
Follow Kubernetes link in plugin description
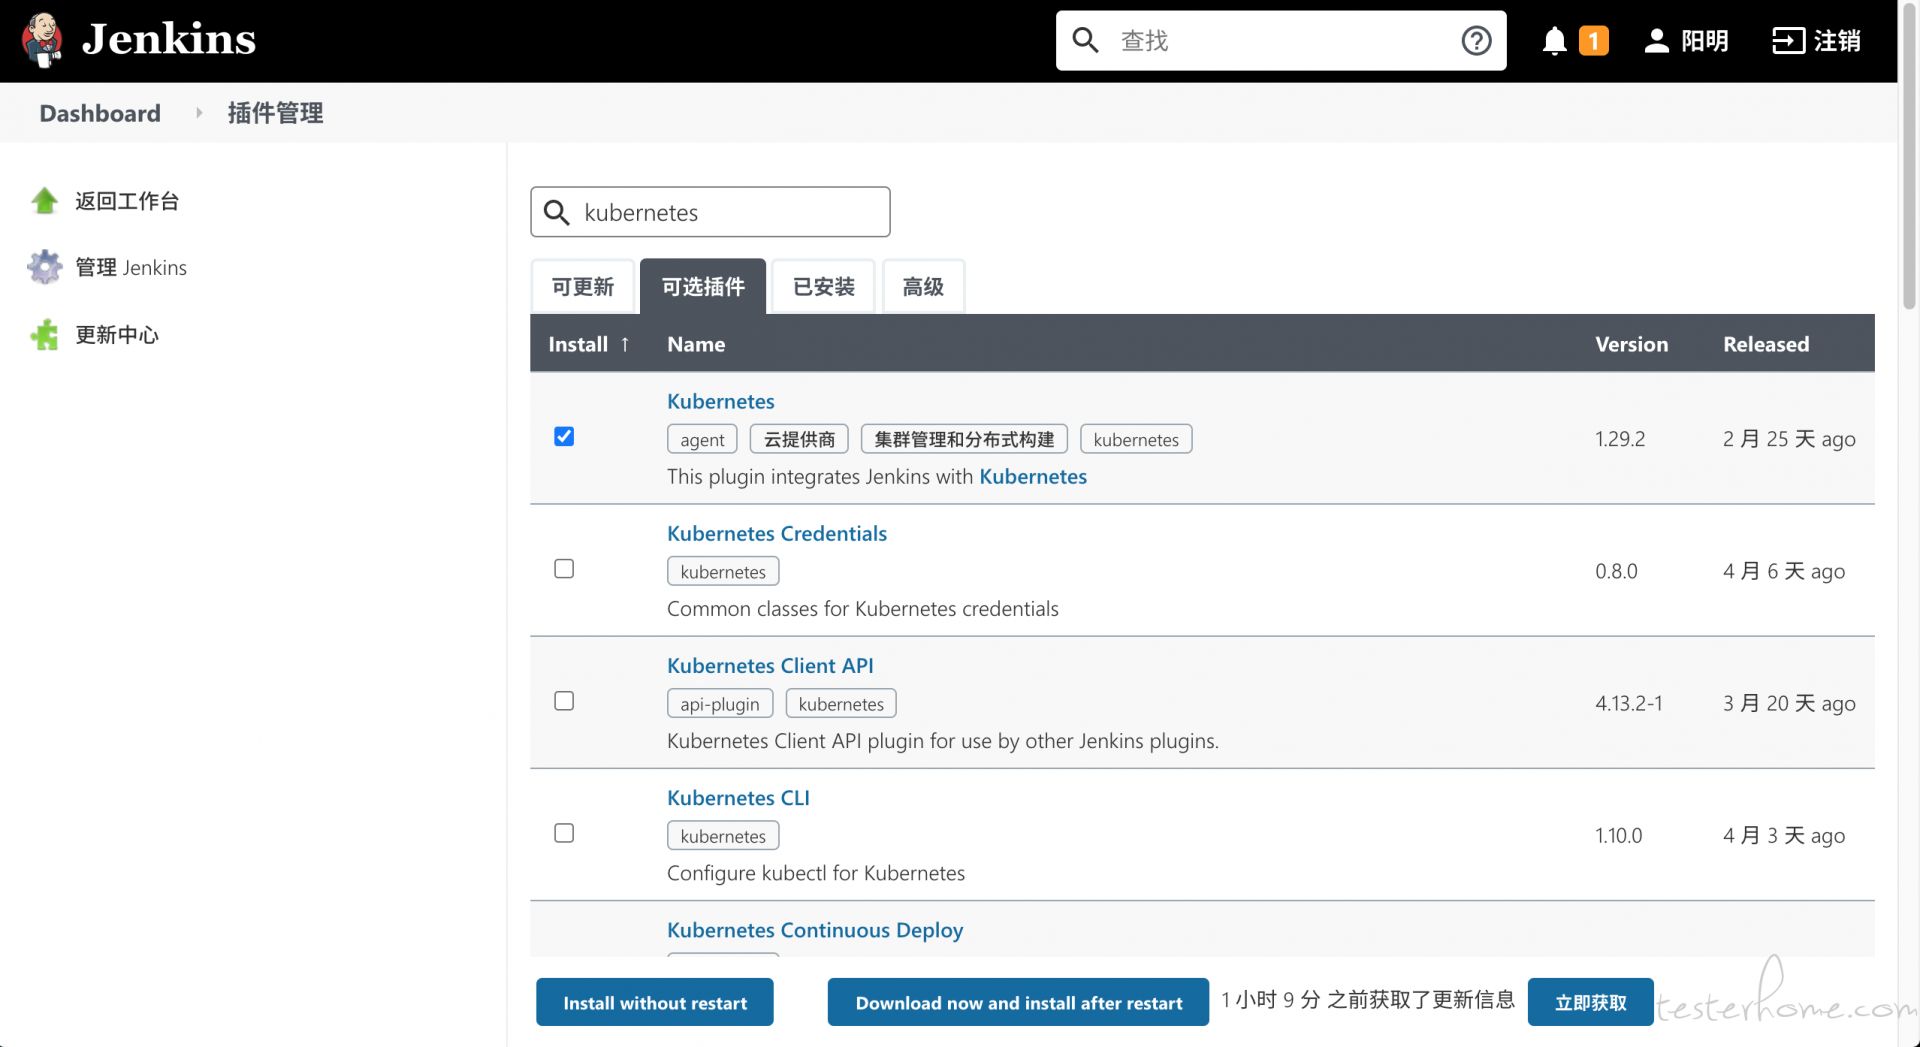pos(1033,476)
